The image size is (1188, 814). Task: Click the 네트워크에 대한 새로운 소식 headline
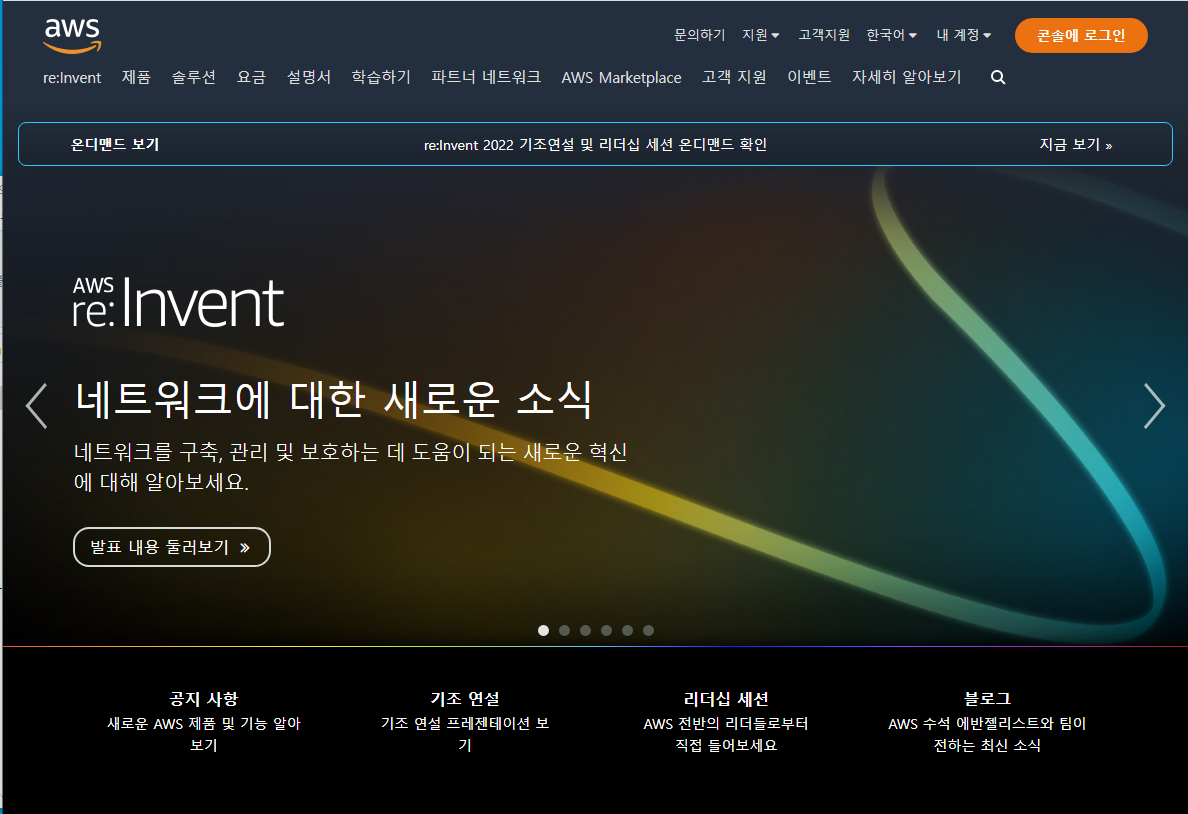pos(334,399)
